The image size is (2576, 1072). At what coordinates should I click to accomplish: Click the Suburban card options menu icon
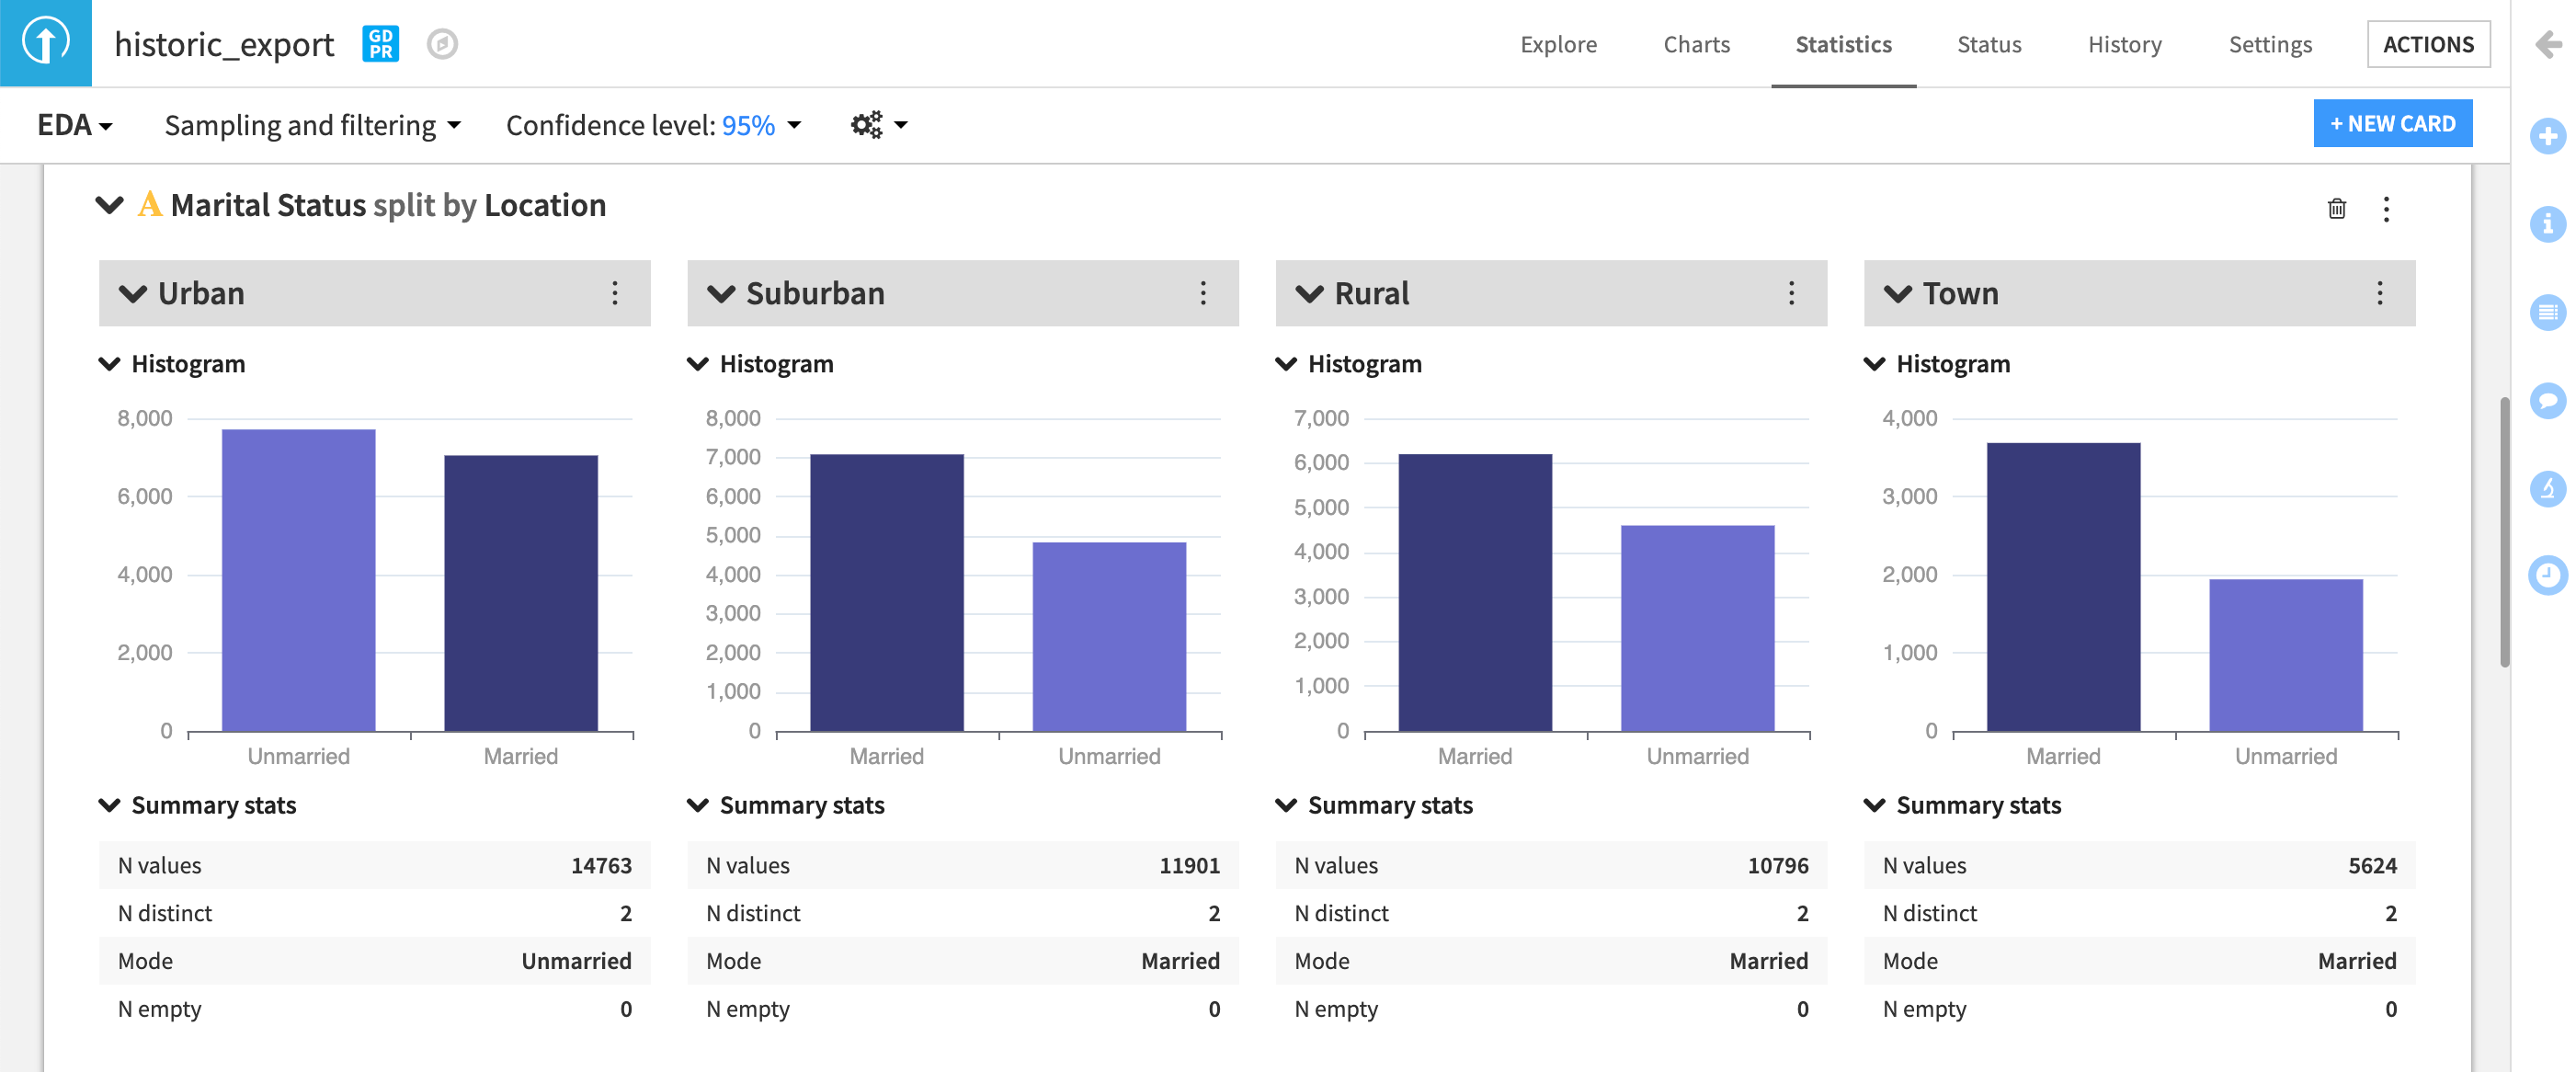tap(1204, 292)
